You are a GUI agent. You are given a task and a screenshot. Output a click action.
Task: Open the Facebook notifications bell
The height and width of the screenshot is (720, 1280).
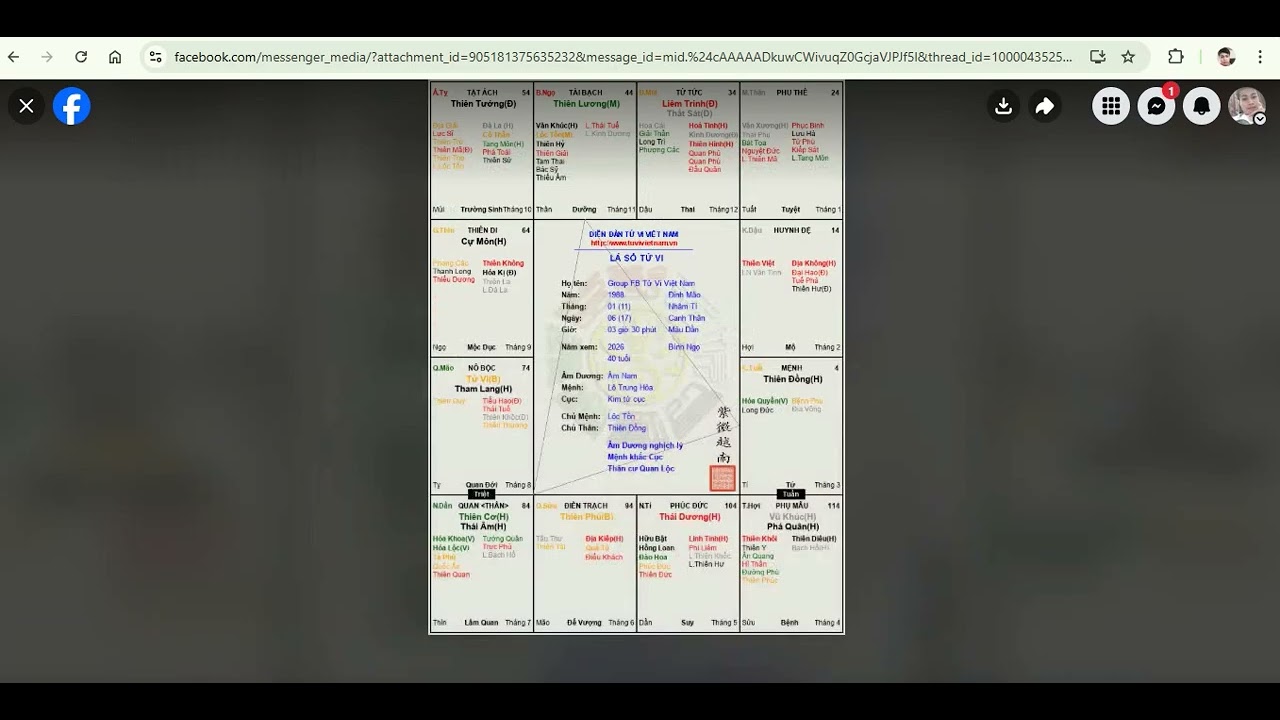1202,106
